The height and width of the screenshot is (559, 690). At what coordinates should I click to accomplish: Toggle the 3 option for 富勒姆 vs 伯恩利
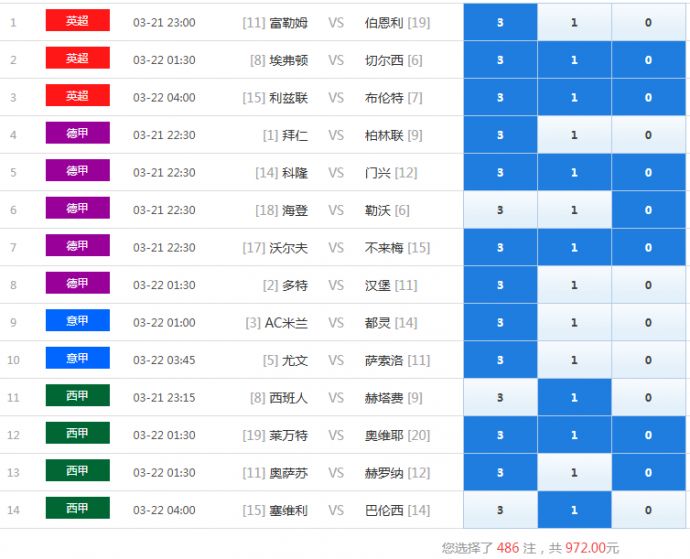[x=500, y=22]
